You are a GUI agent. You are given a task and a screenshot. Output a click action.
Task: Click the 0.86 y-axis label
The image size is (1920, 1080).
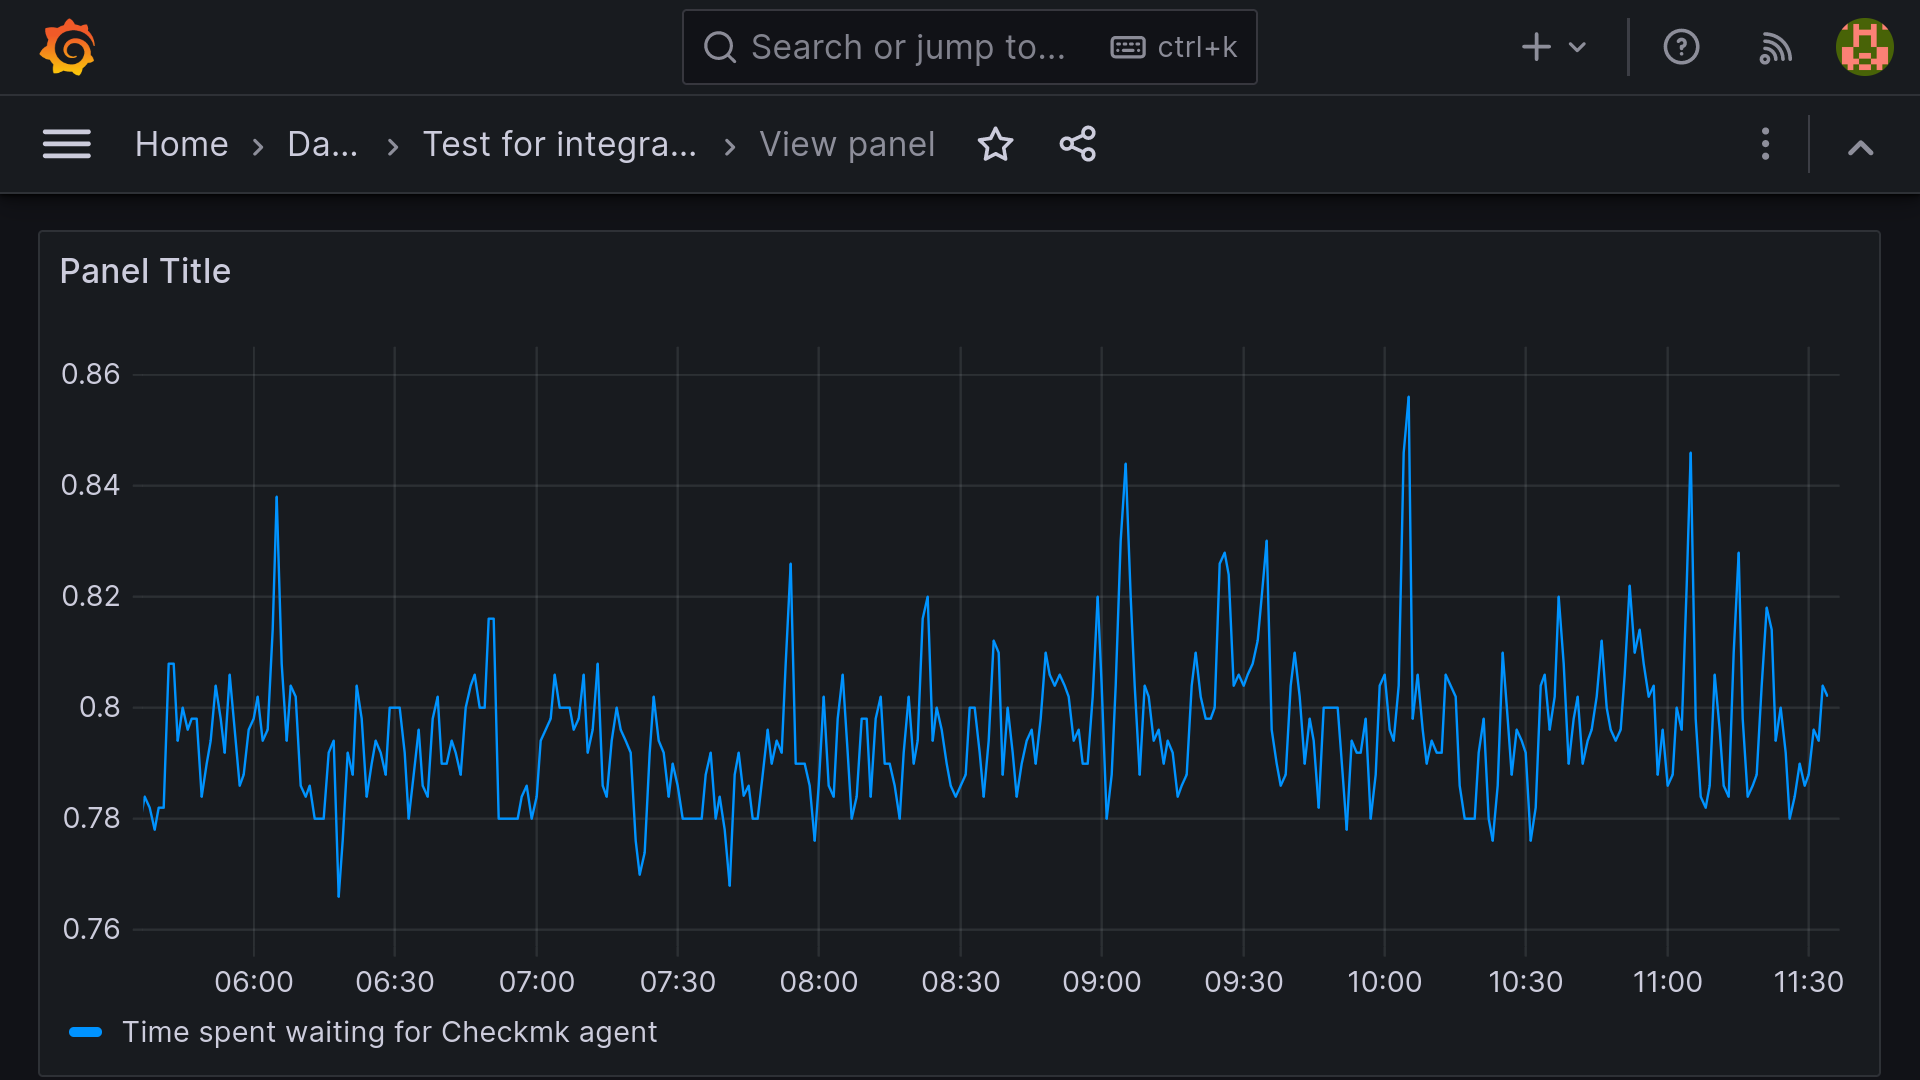click(x=90, y=374)
